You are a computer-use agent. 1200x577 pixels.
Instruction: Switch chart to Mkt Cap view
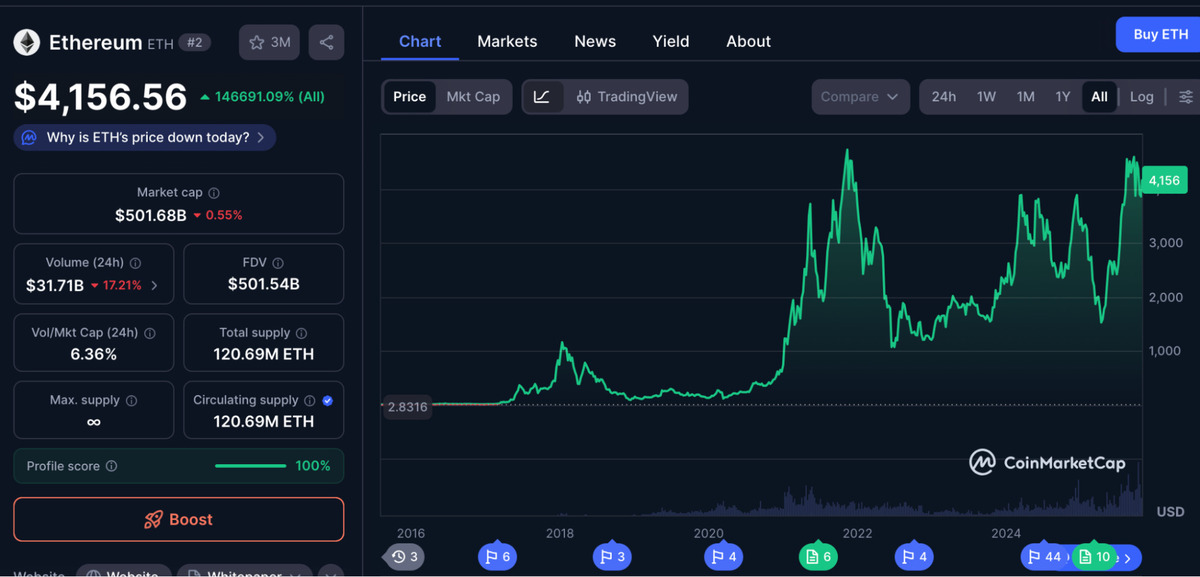(x=473, y=97)
